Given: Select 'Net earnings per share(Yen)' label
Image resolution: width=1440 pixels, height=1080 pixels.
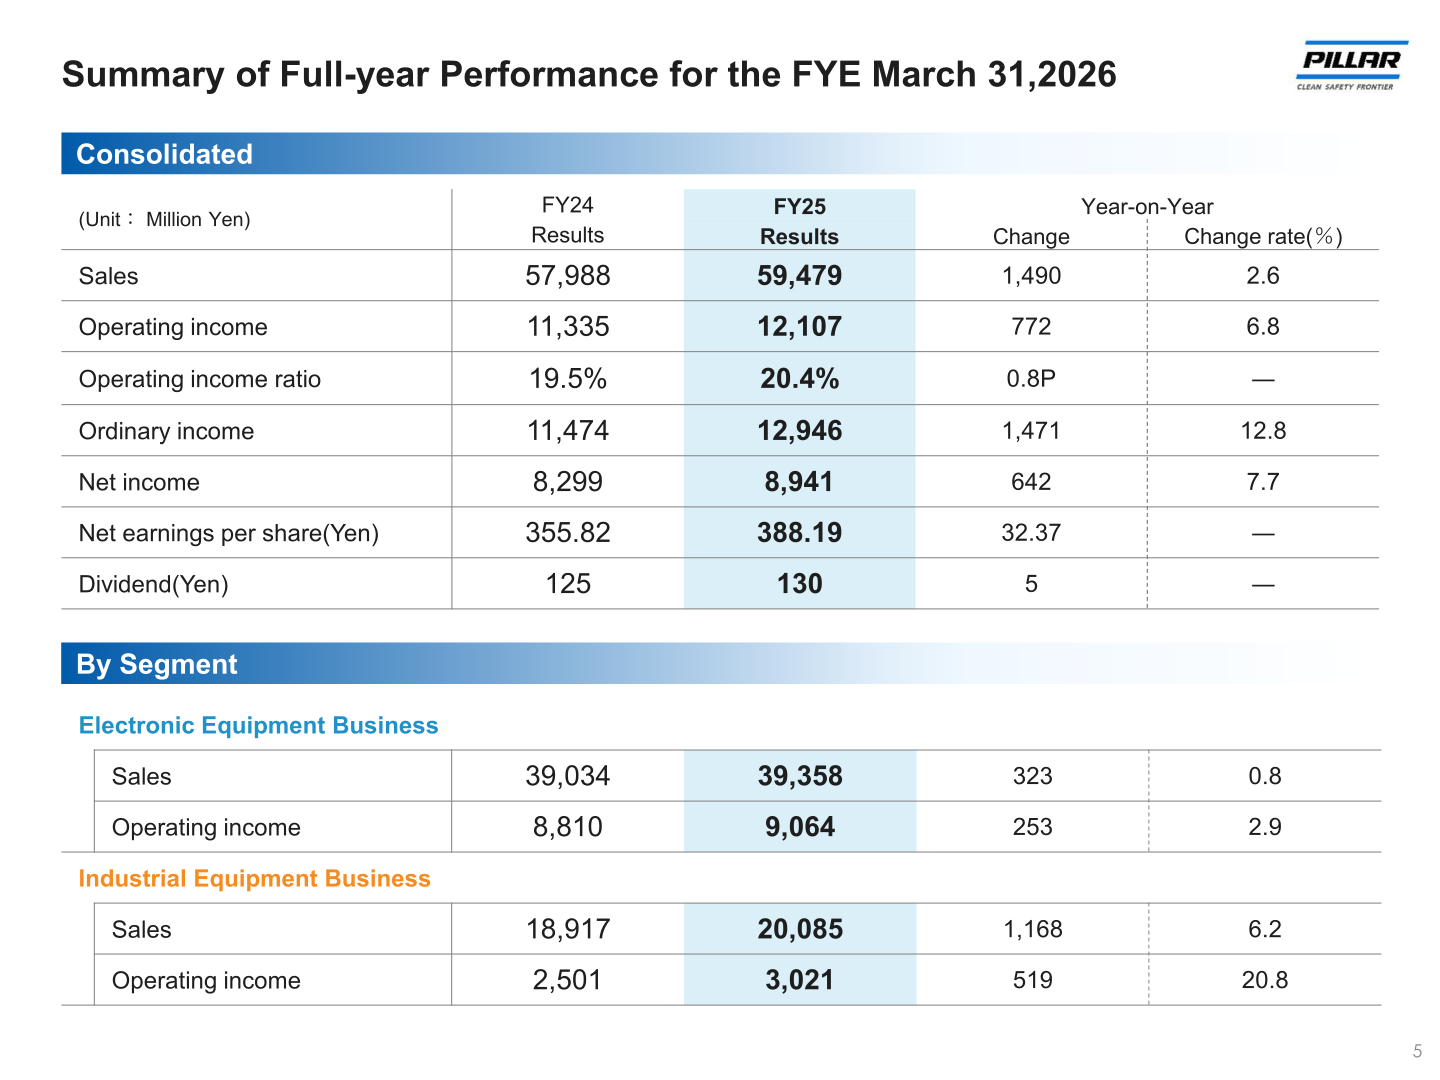Looking at the screenshot, I should pyautogui.click(x=229, y=533).
